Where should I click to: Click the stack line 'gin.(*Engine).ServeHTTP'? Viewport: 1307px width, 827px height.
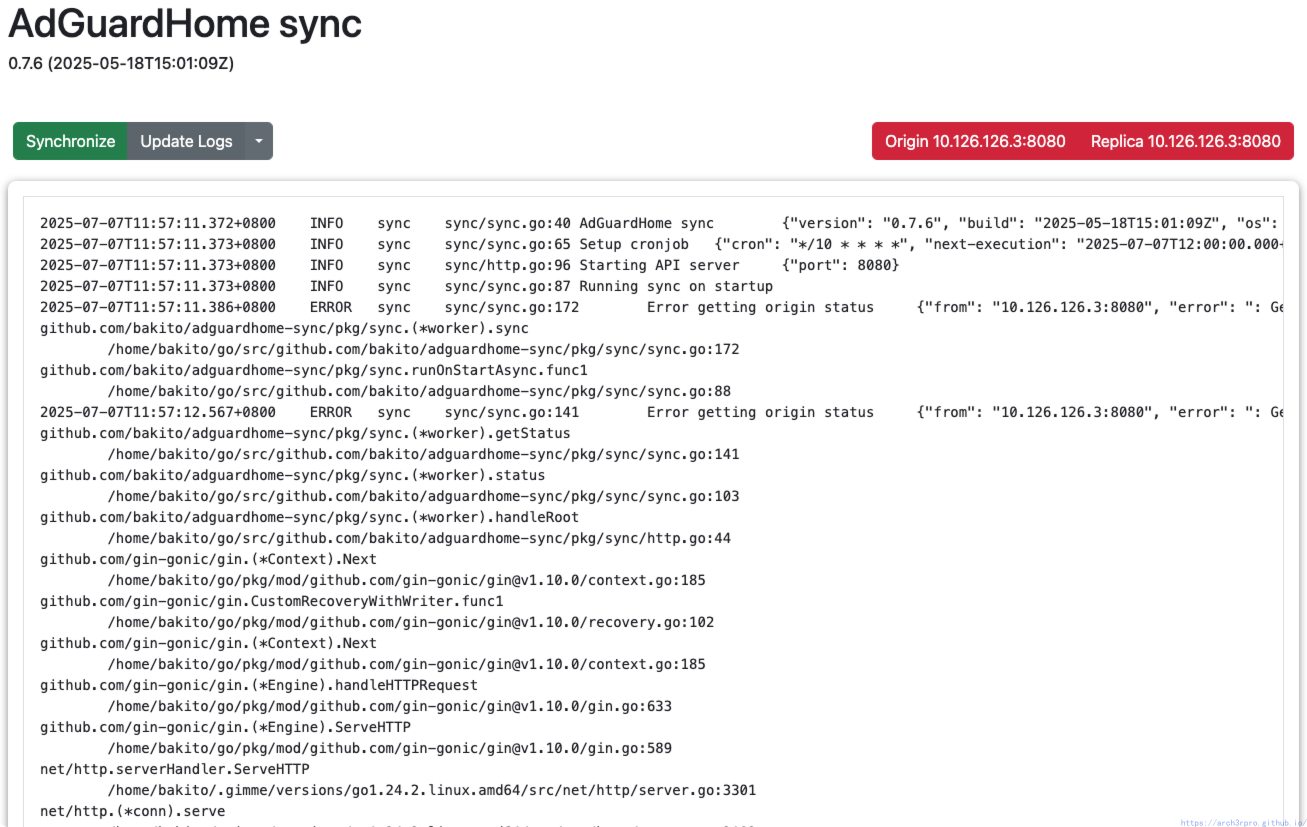pyautogui.click(x=225, y=727)
